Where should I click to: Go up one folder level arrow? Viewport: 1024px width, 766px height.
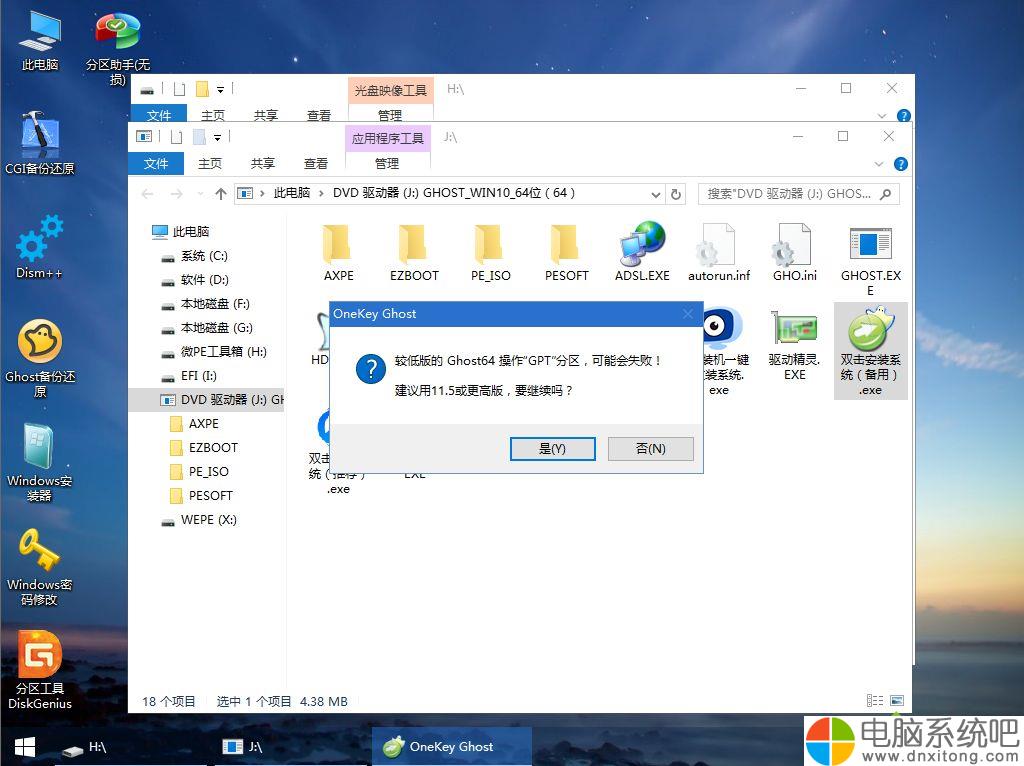click(221, 194)
